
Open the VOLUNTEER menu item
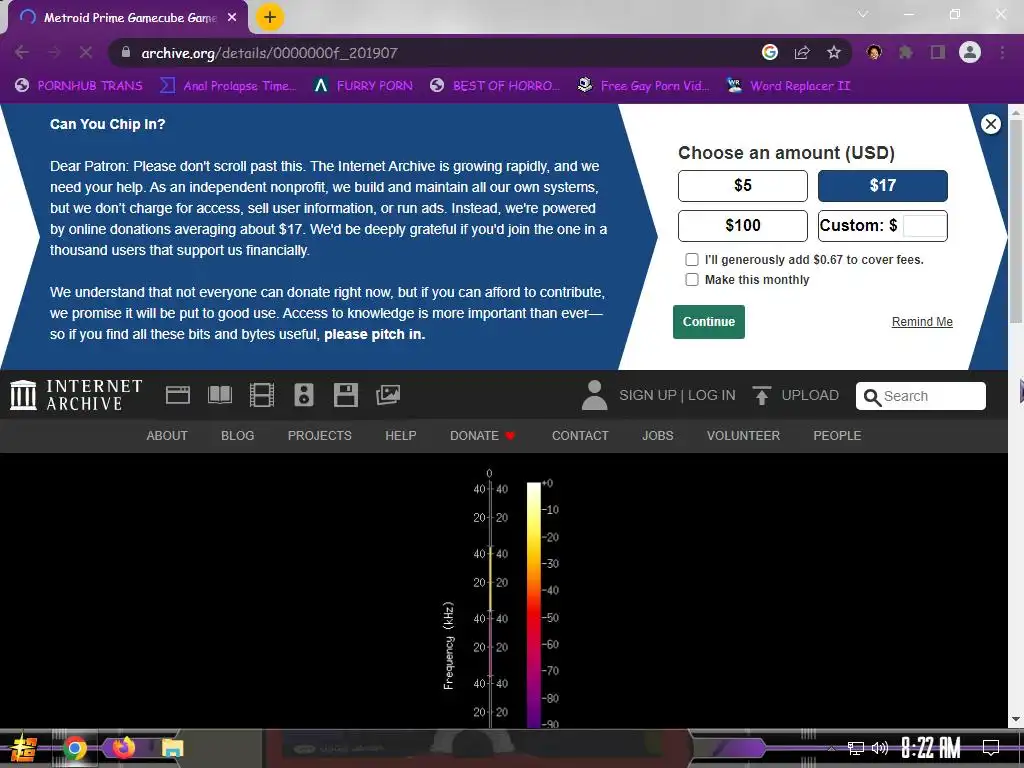[743, 436]
